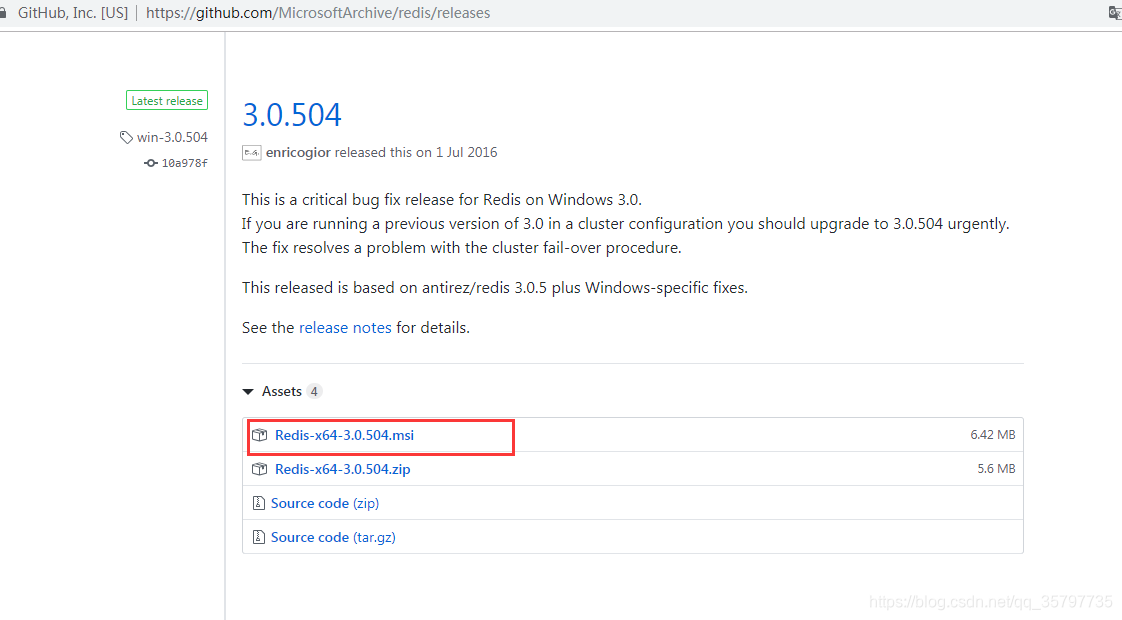
Task: Open the win-3.0.504 tag link
Action: pos(172,137)
